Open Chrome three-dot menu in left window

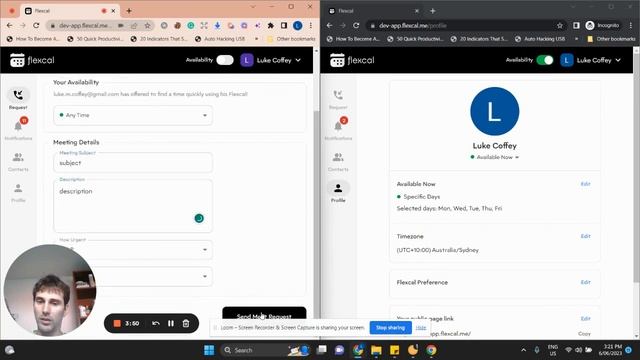311,25
